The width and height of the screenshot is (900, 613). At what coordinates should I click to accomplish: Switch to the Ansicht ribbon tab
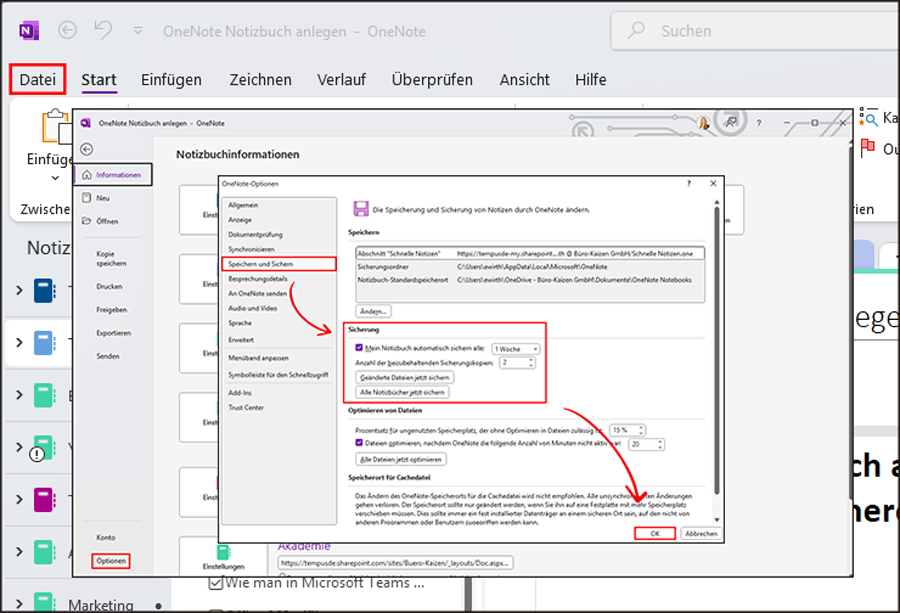click(x=525, y=79)
